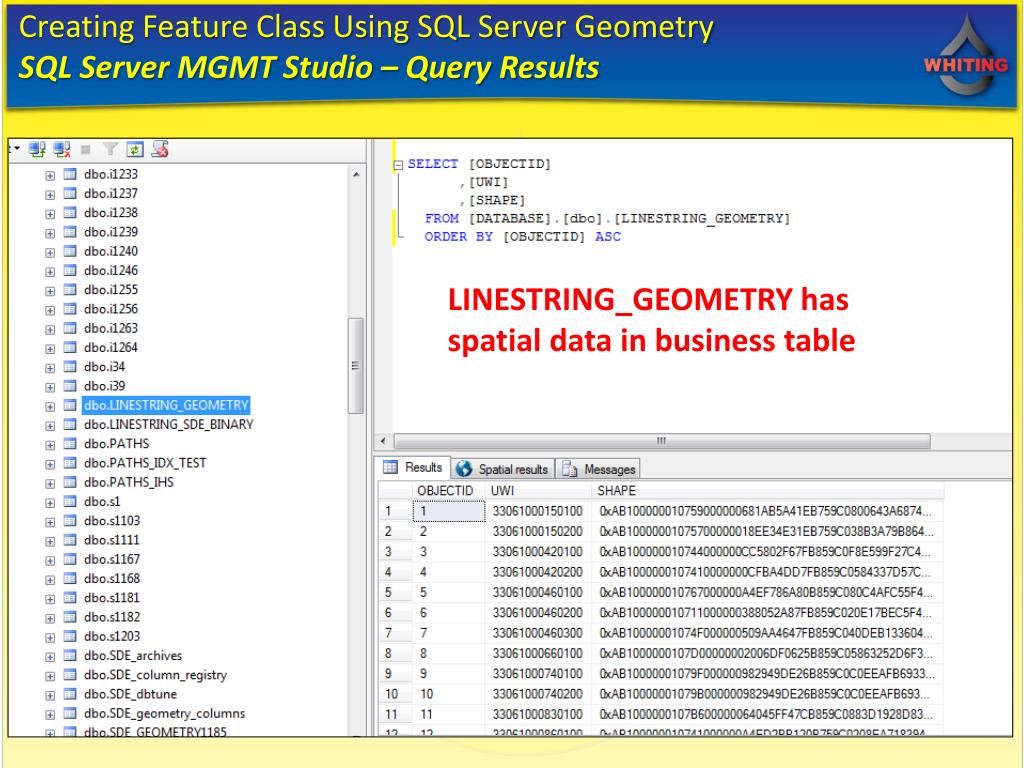
Task: Select the dbo.s1111 table
Action: (x=112, y=540)
